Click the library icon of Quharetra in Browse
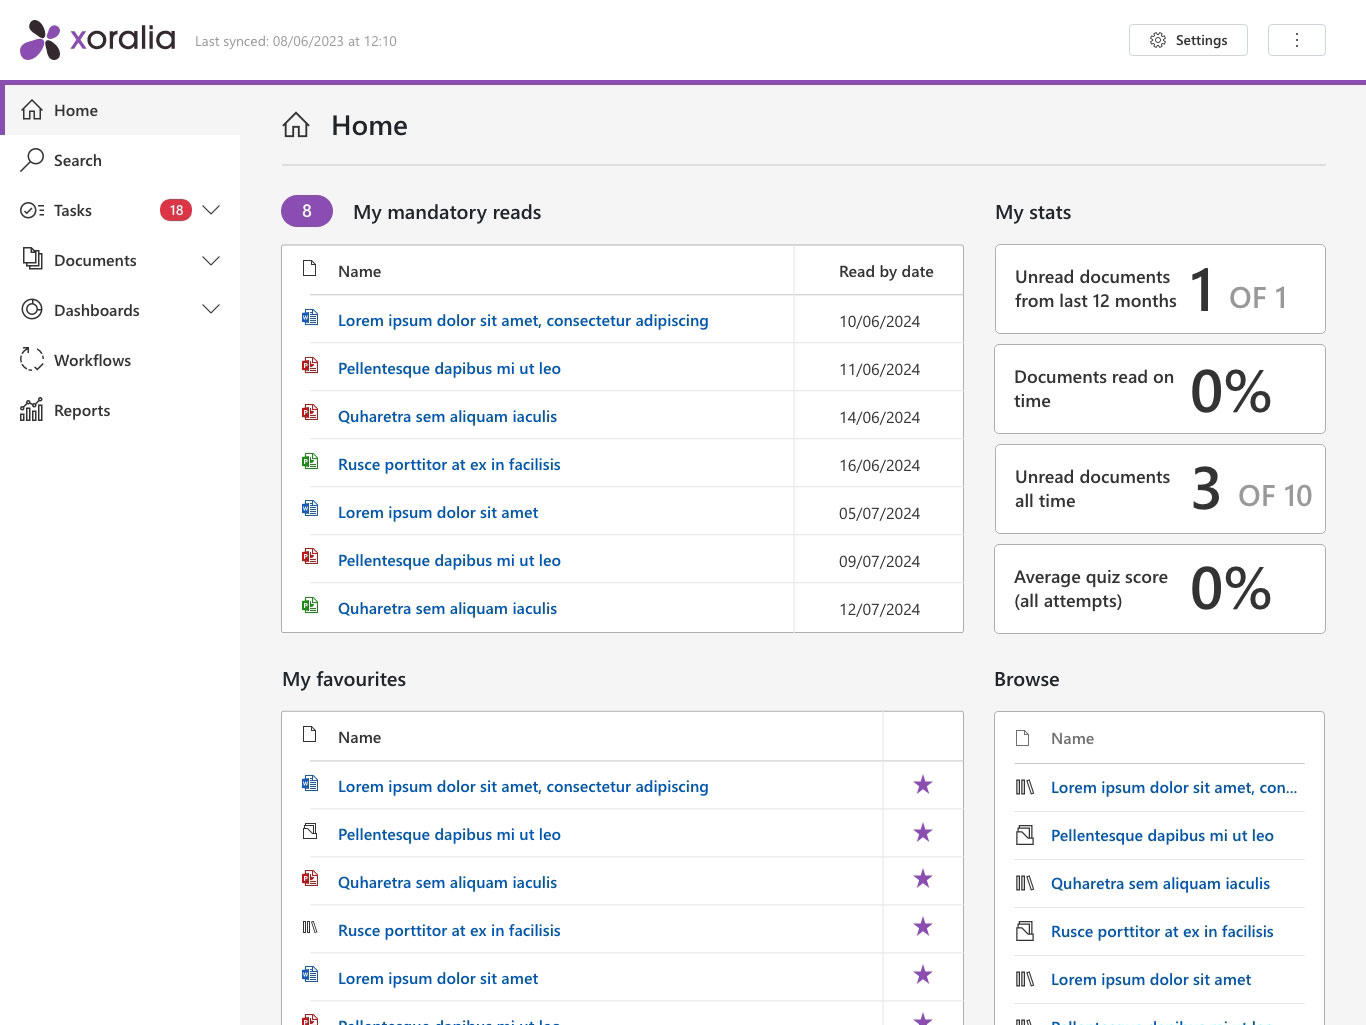The image size is (1366, 1025). click(1024, 884)
